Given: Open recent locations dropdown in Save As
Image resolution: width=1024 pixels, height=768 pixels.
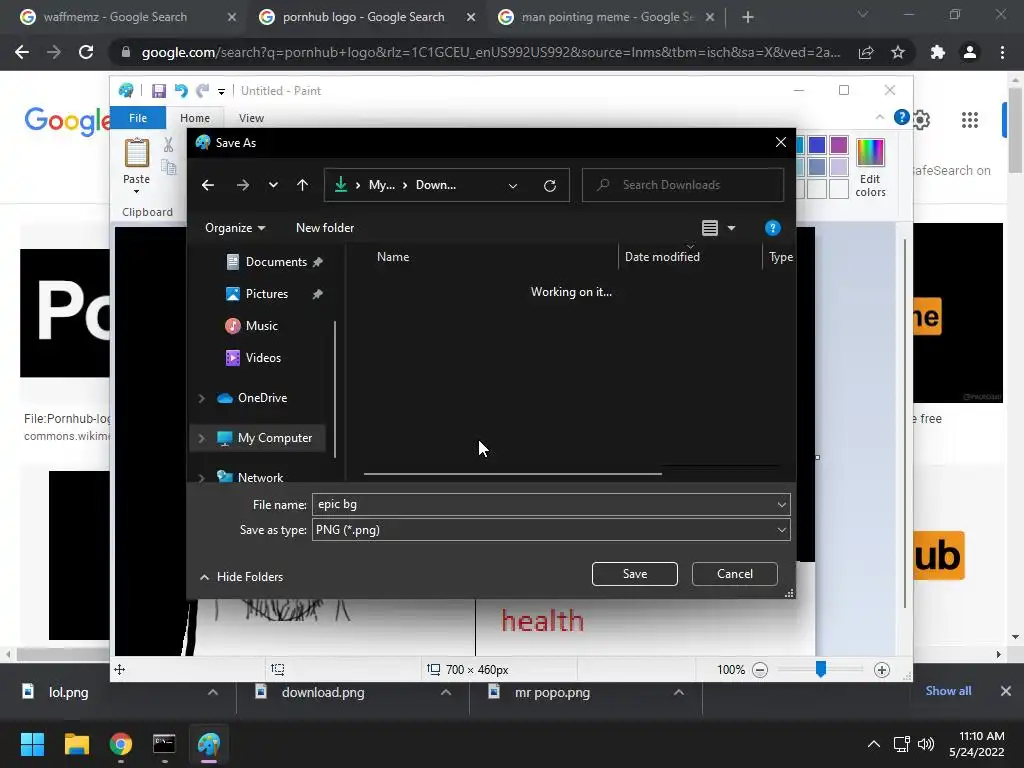Looking at the screenshot, I should [x=273, y=185].
